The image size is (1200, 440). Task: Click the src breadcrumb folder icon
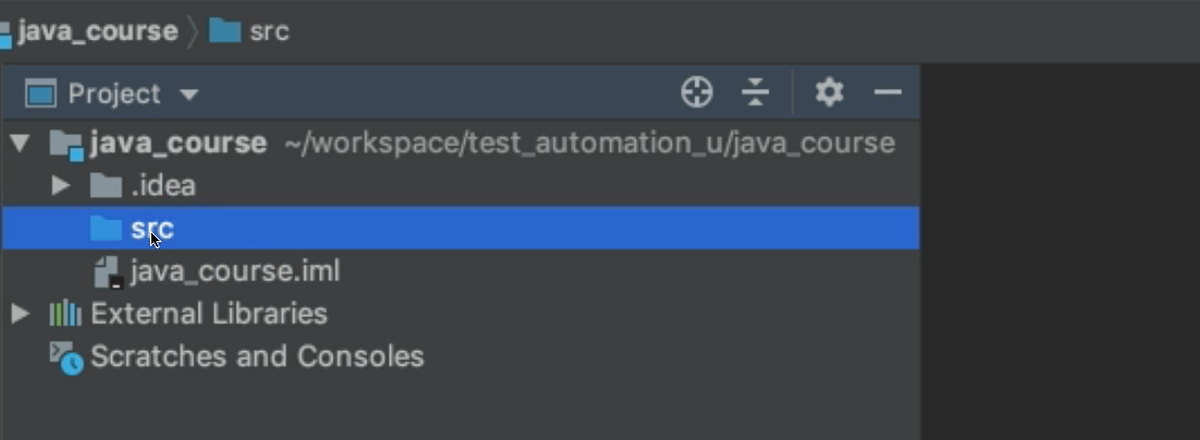click(225, 31)
